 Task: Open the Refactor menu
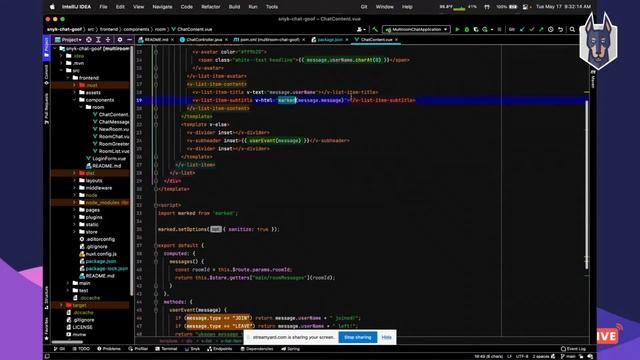211,7
